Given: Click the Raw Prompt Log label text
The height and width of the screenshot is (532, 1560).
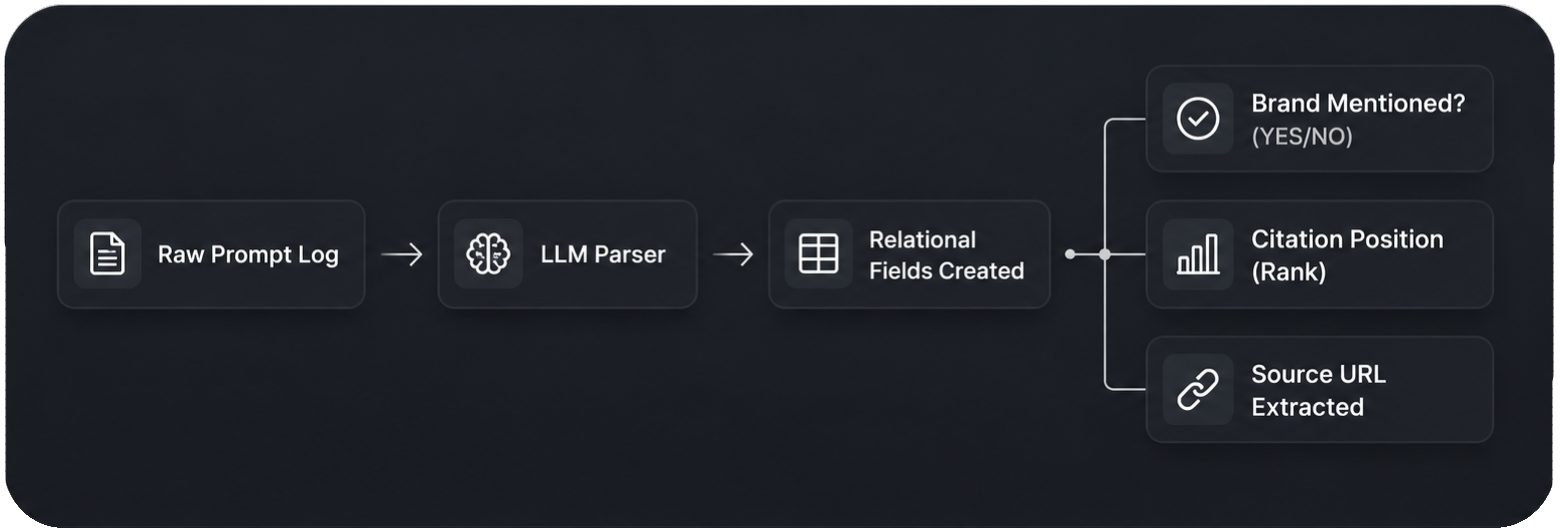Looking at the screenshot, I should click(x=248, y=254).
